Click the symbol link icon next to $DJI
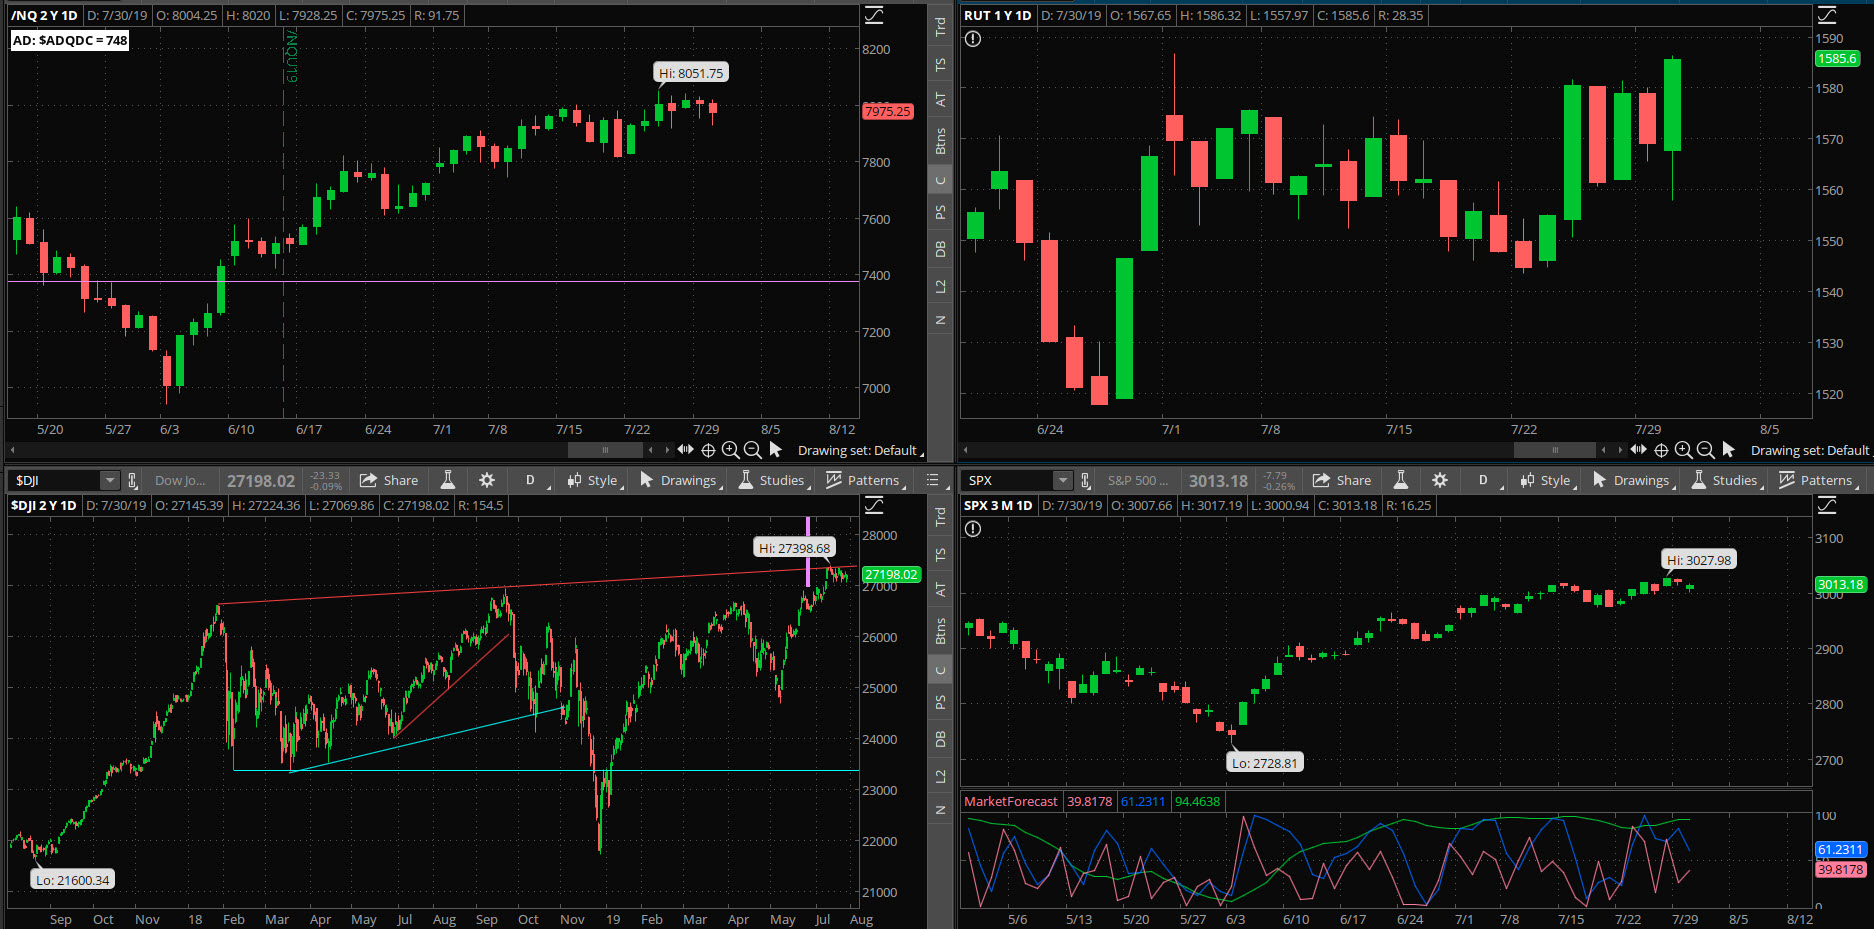Screen dimensions: 1874x929 [x=132, y=481]
